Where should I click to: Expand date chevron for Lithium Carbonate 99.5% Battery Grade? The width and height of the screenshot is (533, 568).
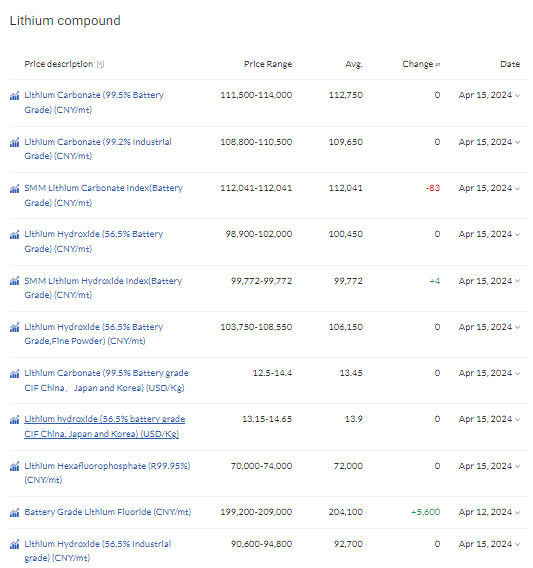pos(517,96)
